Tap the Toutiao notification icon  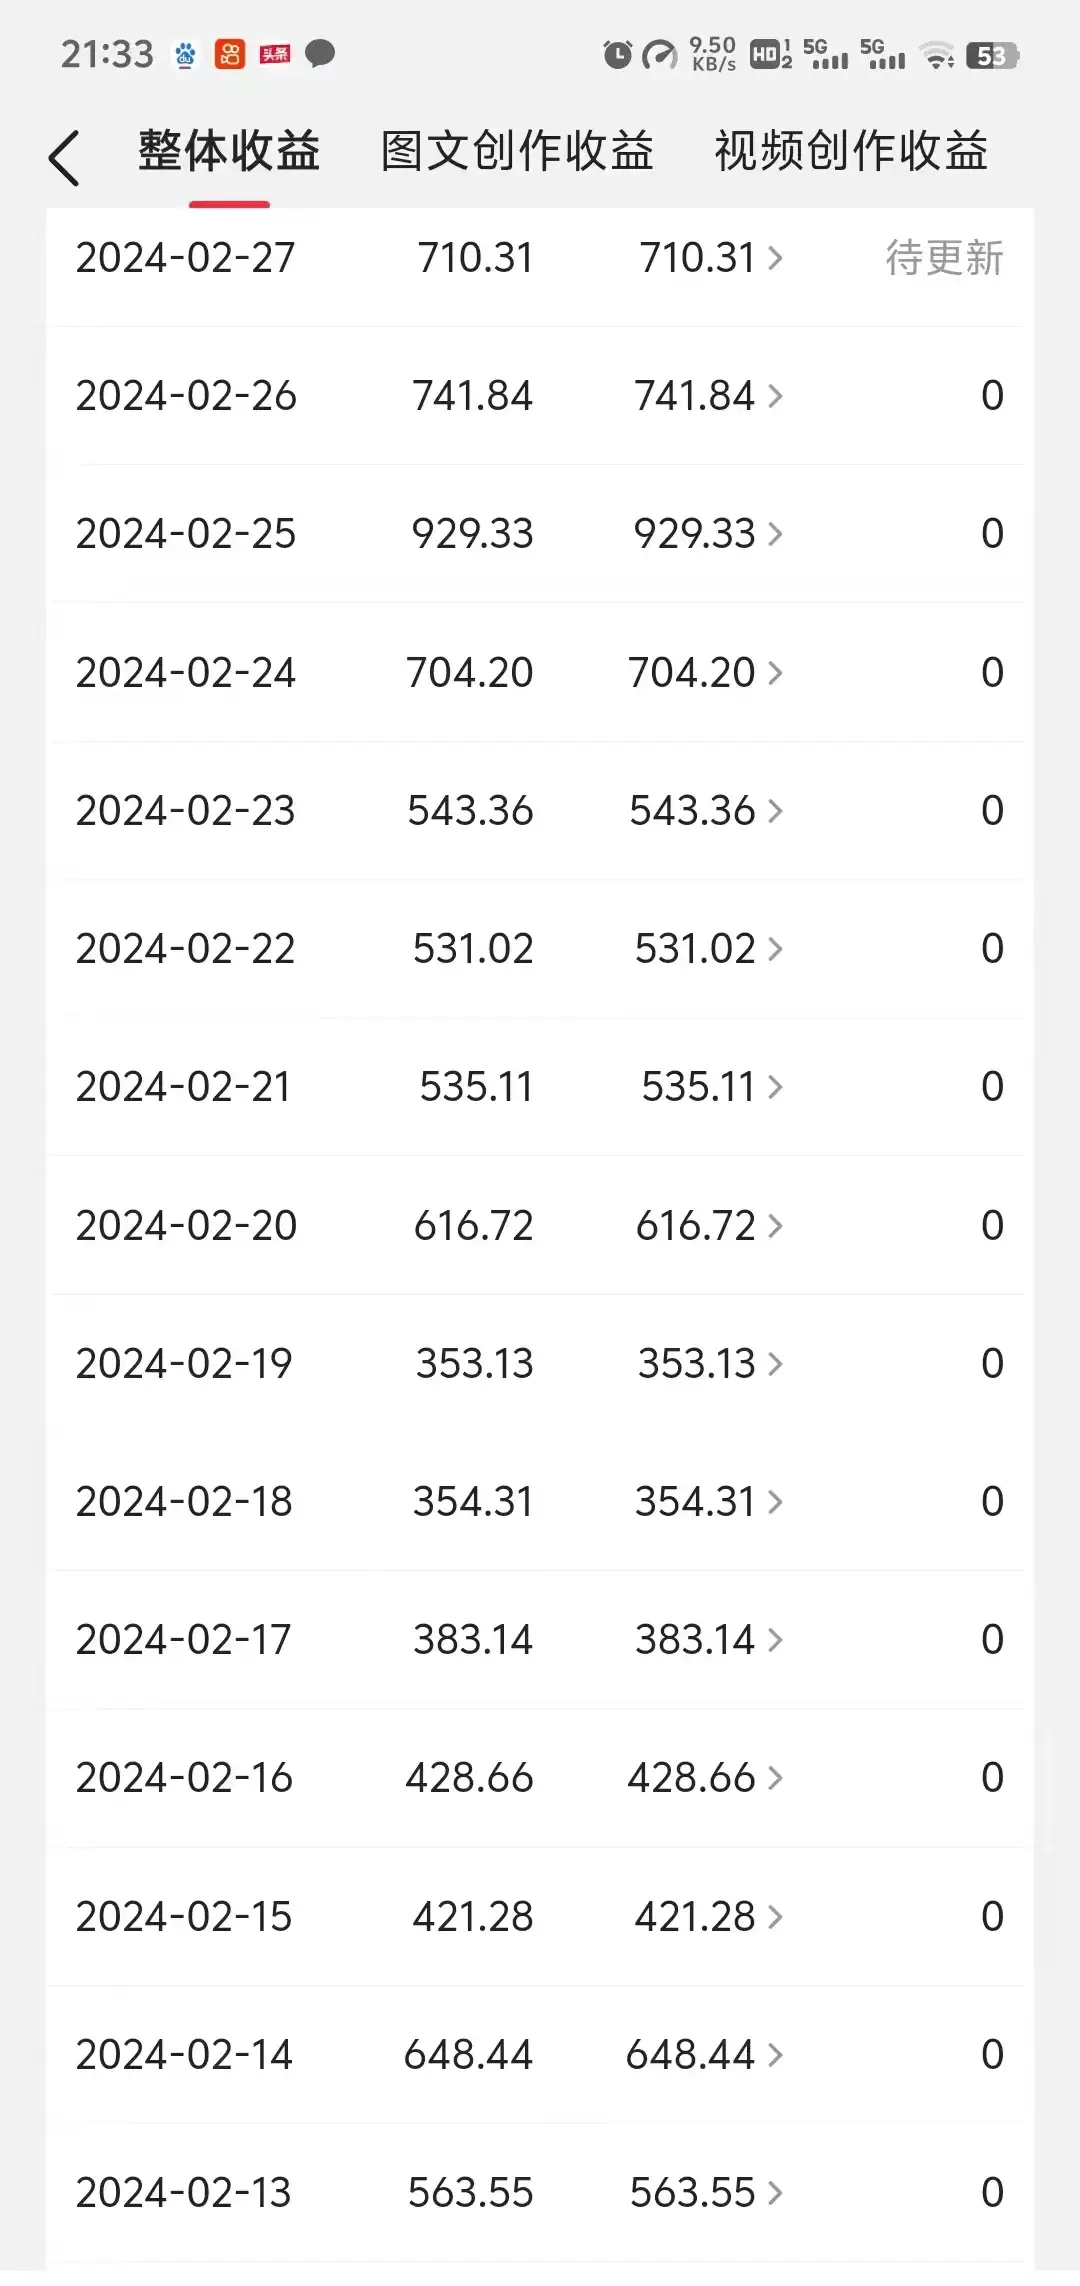[x=275, y=54]
